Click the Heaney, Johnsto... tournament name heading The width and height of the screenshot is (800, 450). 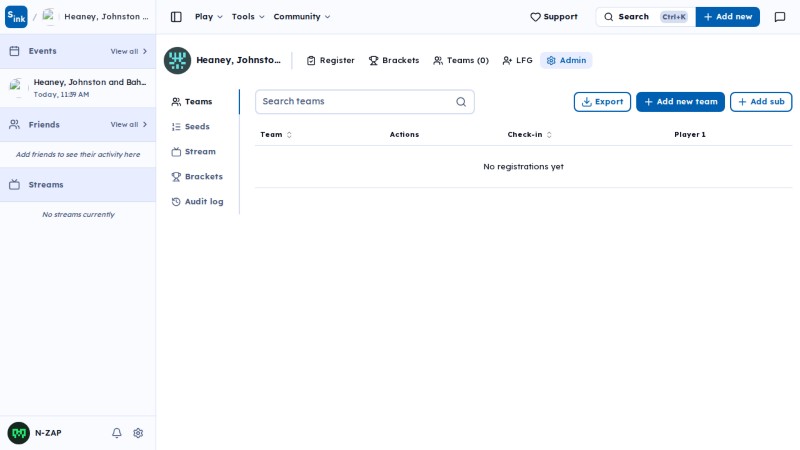(238, 60)
